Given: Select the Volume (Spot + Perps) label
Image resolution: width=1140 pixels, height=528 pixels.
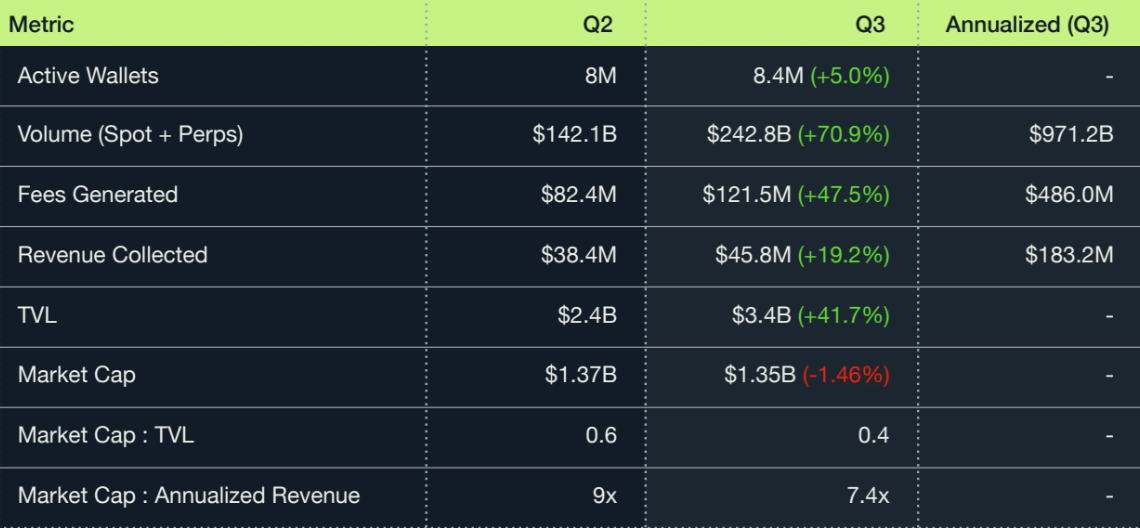Looking at the screenshot, I should (130, 135).
